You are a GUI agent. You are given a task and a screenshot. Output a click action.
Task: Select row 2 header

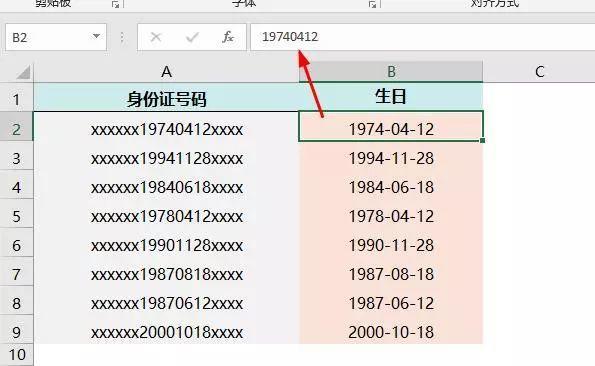(16, 126)
